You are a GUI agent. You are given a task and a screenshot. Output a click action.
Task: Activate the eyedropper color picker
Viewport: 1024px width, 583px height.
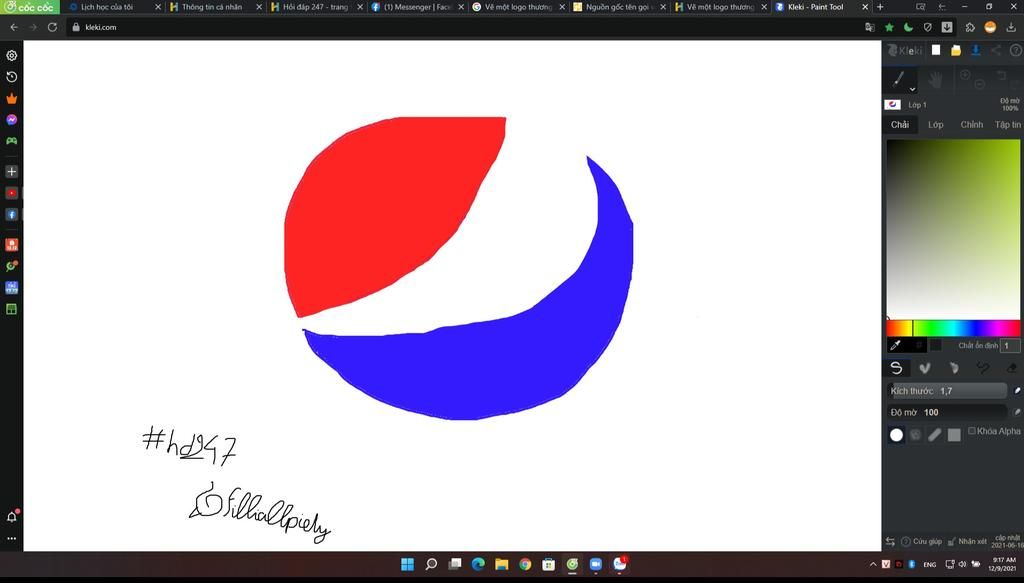tap(896, 345)
